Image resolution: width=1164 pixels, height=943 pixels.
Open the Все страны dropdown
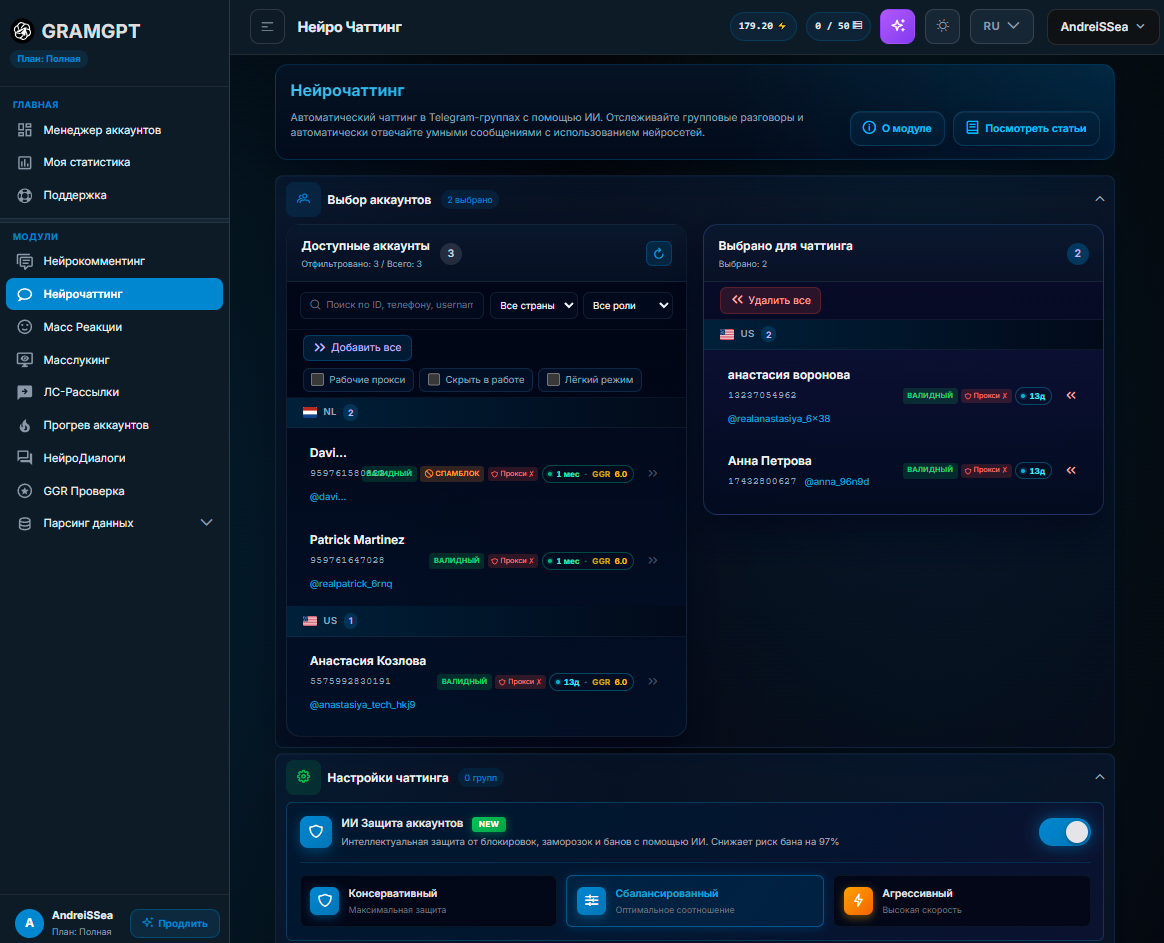(x=534, y=305)
